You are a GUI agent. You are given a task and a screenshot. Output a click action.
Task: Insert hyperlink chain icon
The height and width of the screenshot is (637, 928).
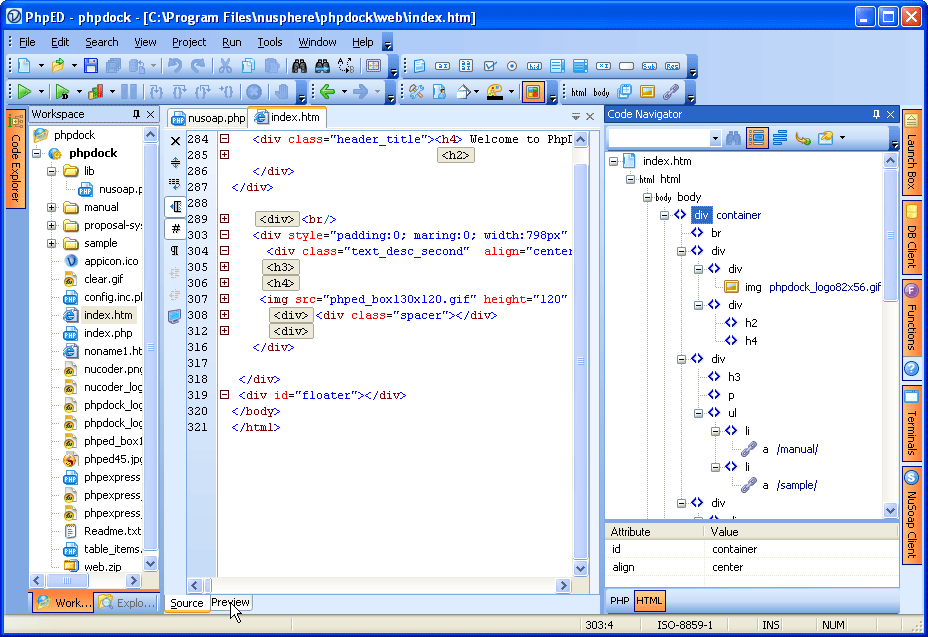coord(671,92)
